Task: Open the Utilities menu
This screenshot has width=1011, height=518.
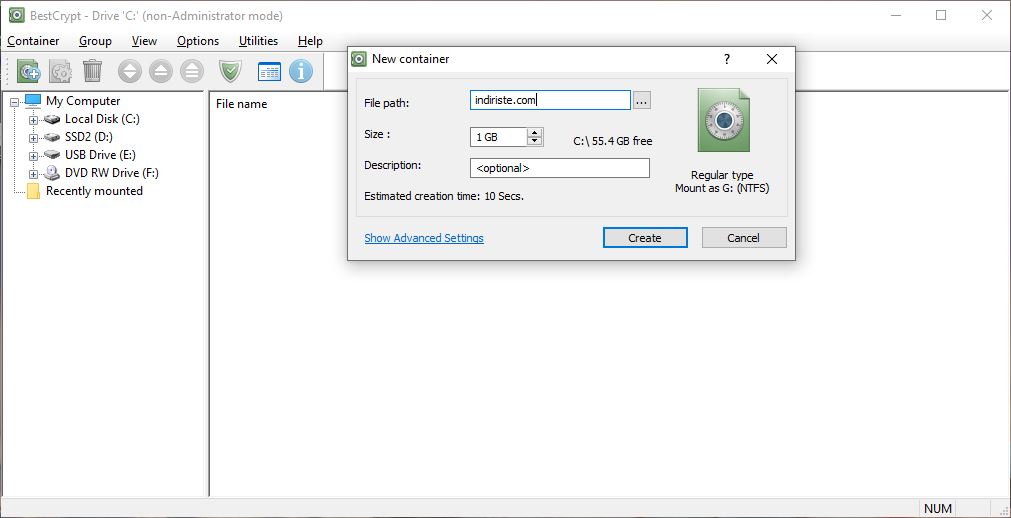Action: pos(258,41)
